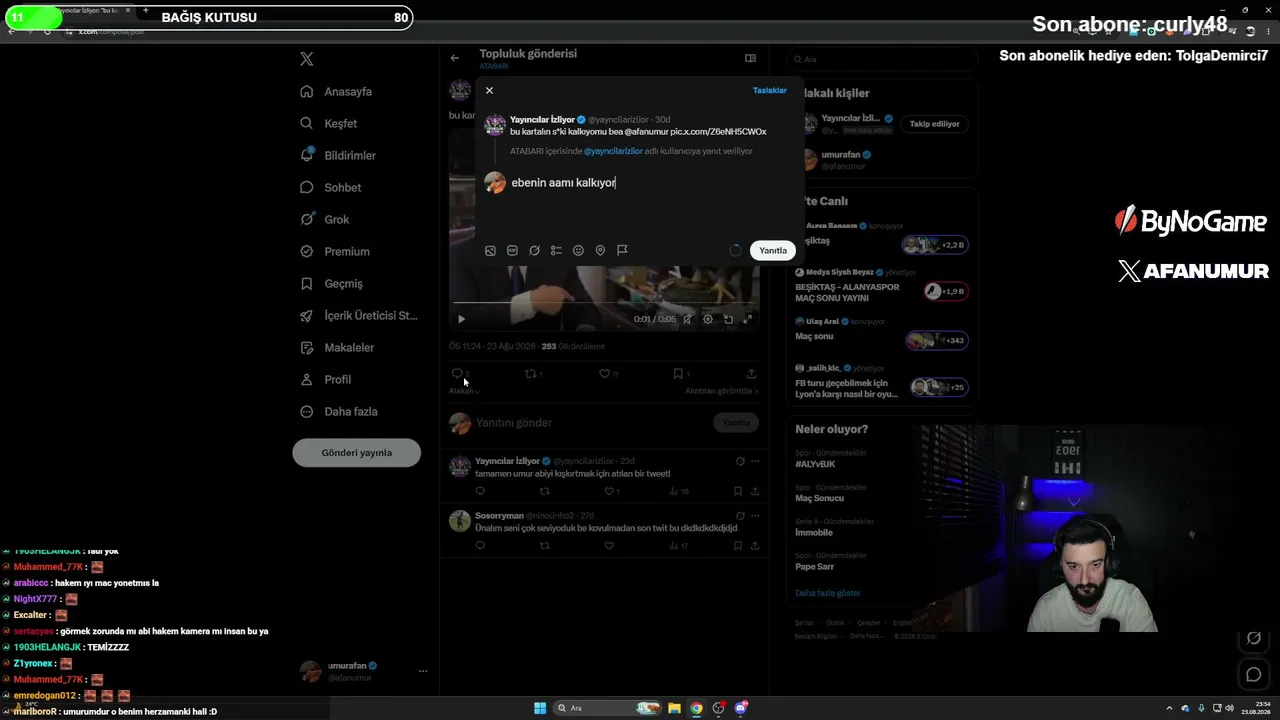Click the Yanıtını gönder field
This screenshot has width=1280, height=720.
592,423
